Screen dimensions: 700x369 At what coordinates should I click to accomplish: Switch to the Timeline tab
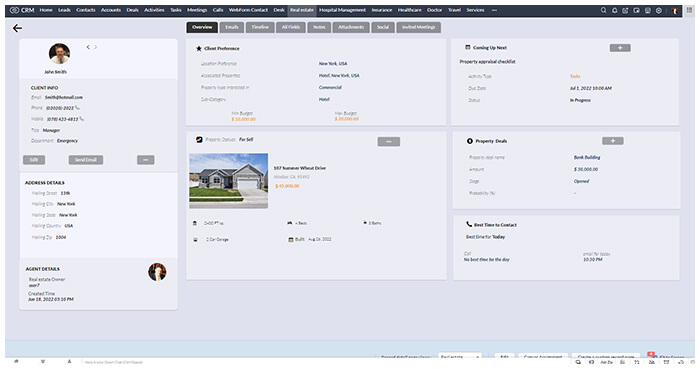(260, 27)
